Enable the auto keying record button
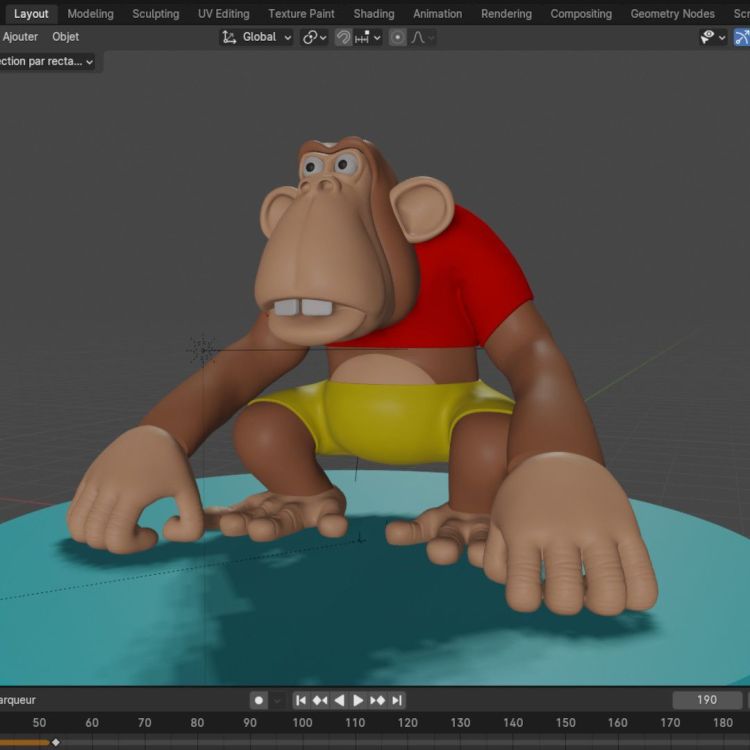Screen dimensions: 750x750 point(258,700)
